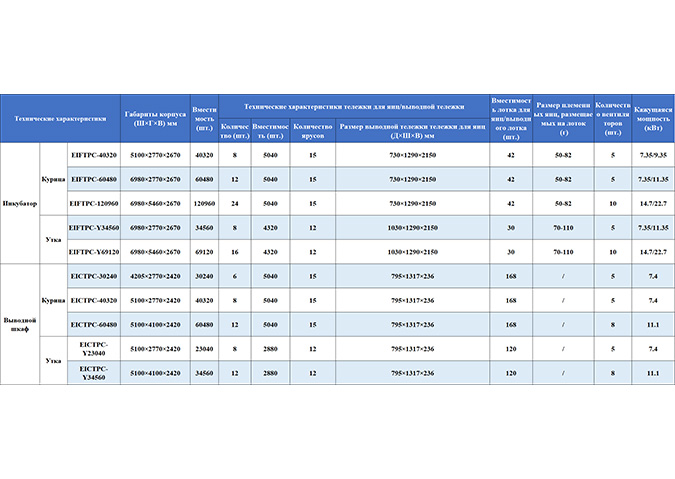
Task: Click Утка label in the Выводной шкаф section
Action: pos(53,361)
